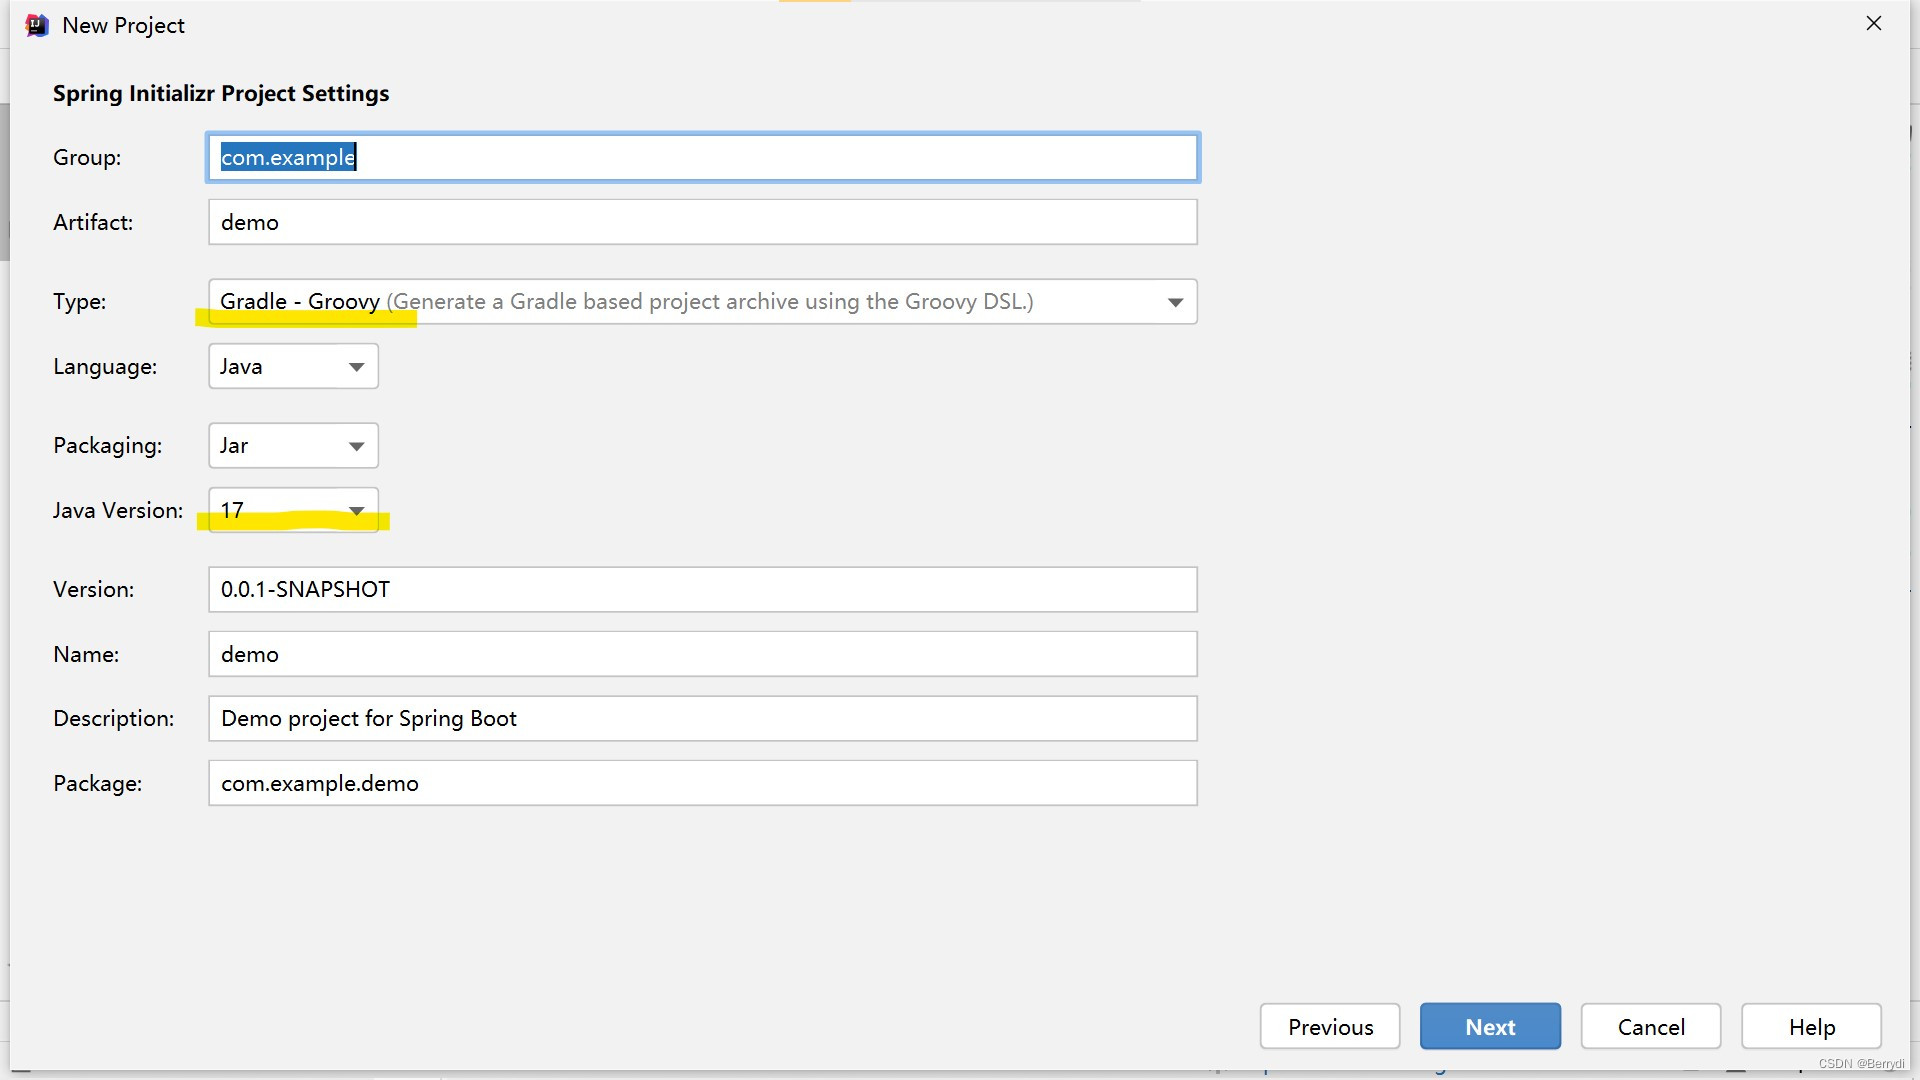This screenshot has width=1920, height=1080.
Task: Close the New Project dialog
Action: (1873, 23)
